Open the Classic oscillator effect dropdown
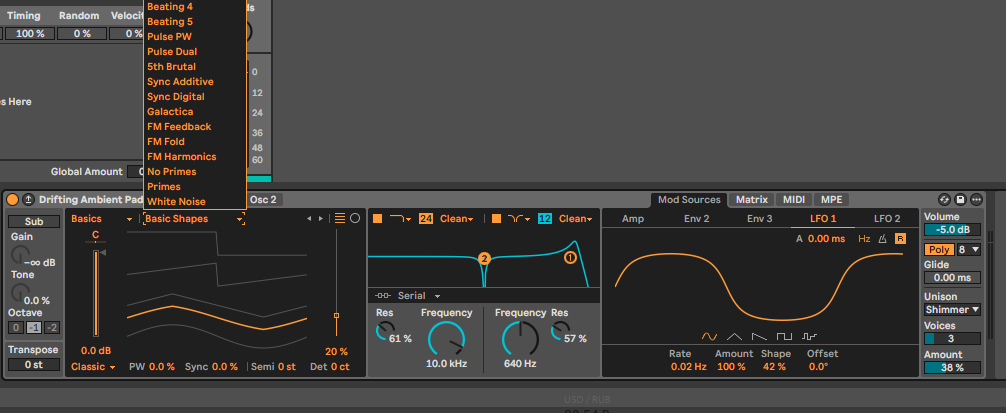Image resolution: width=1006 pixels, height=413 pixels. tap(93, 367)
